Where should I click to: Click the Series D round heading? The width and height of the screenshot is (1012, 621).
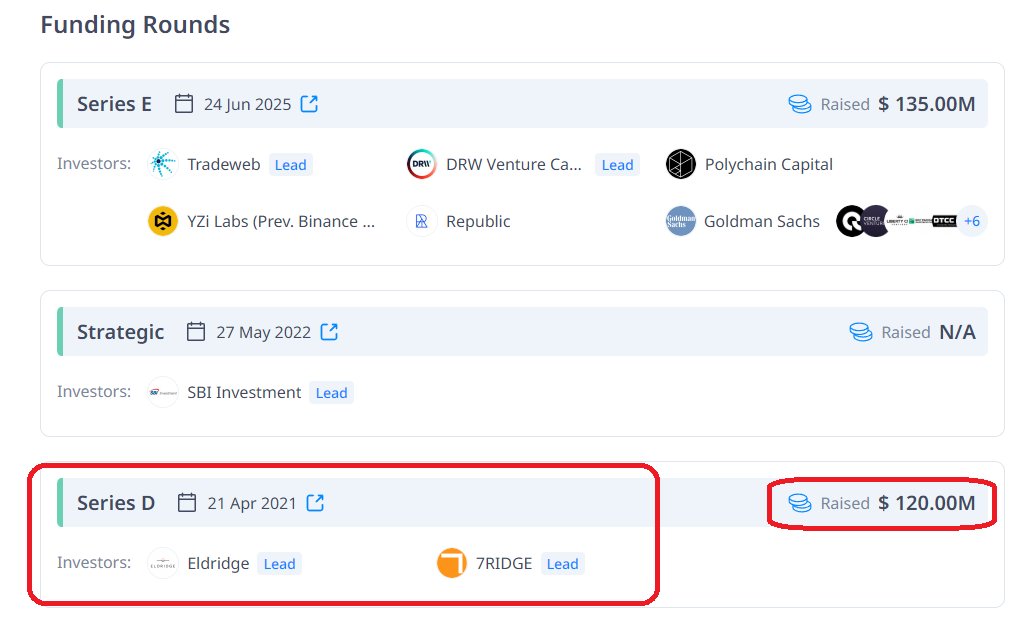tap(116, 502)
